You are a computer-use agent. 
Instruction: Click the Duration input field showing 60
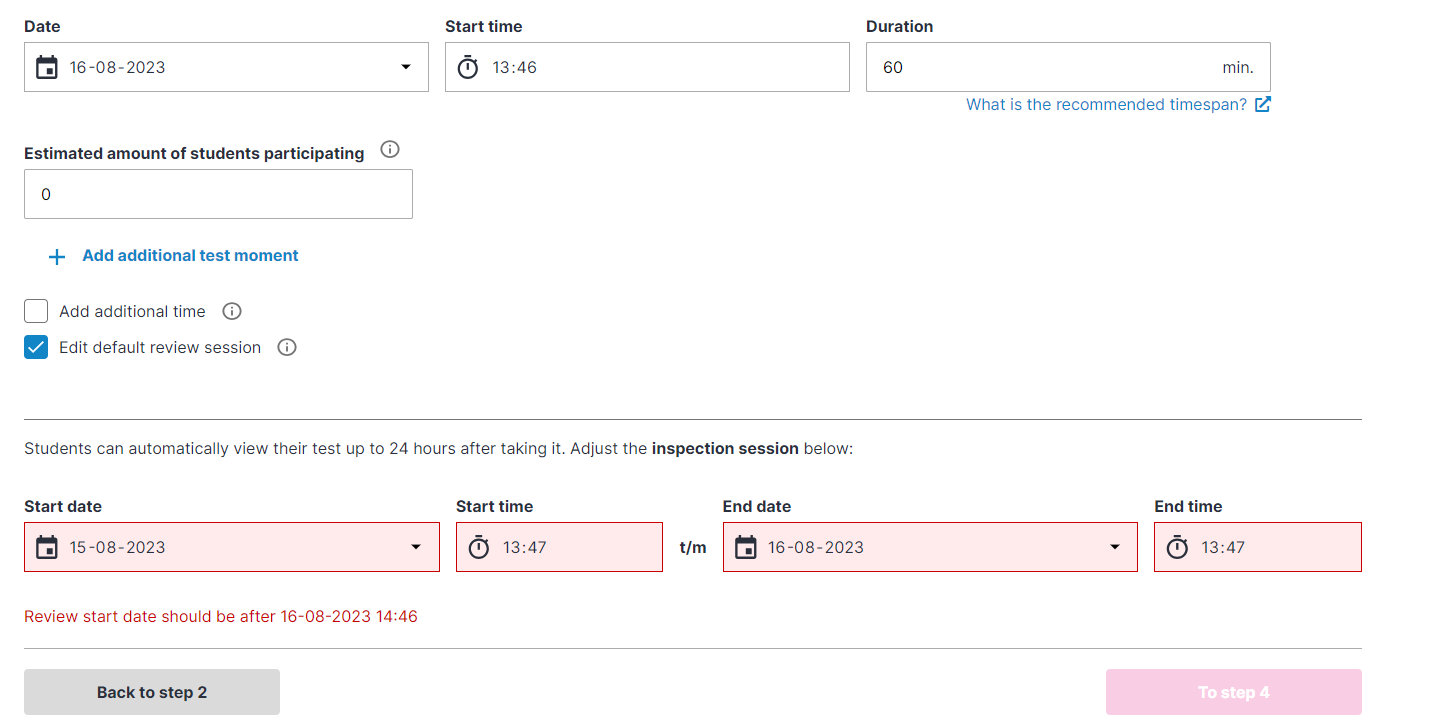coord(1040,67)
